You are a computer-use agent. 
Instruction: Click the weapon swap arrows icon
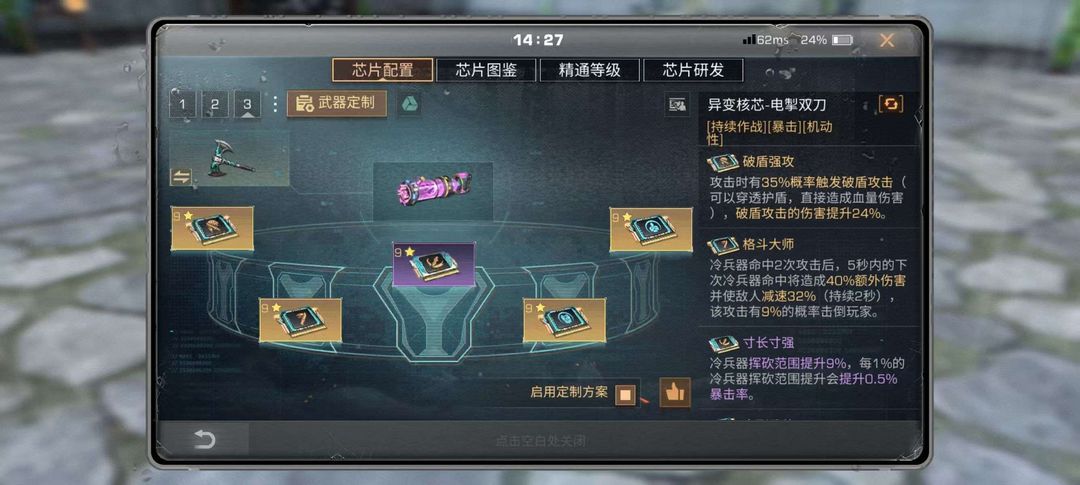pos(180,176)
